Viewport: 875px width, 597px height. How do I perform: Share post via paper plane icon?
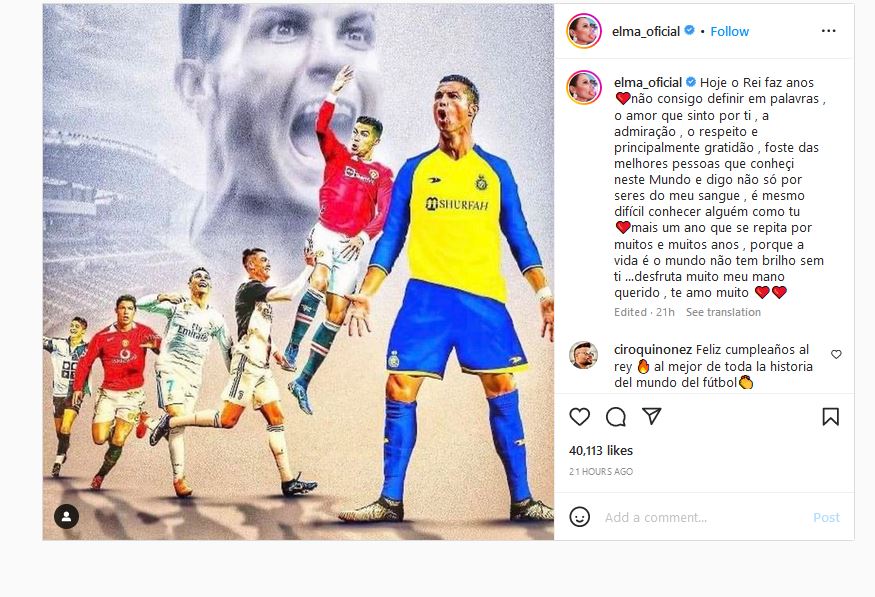point(652,416)
